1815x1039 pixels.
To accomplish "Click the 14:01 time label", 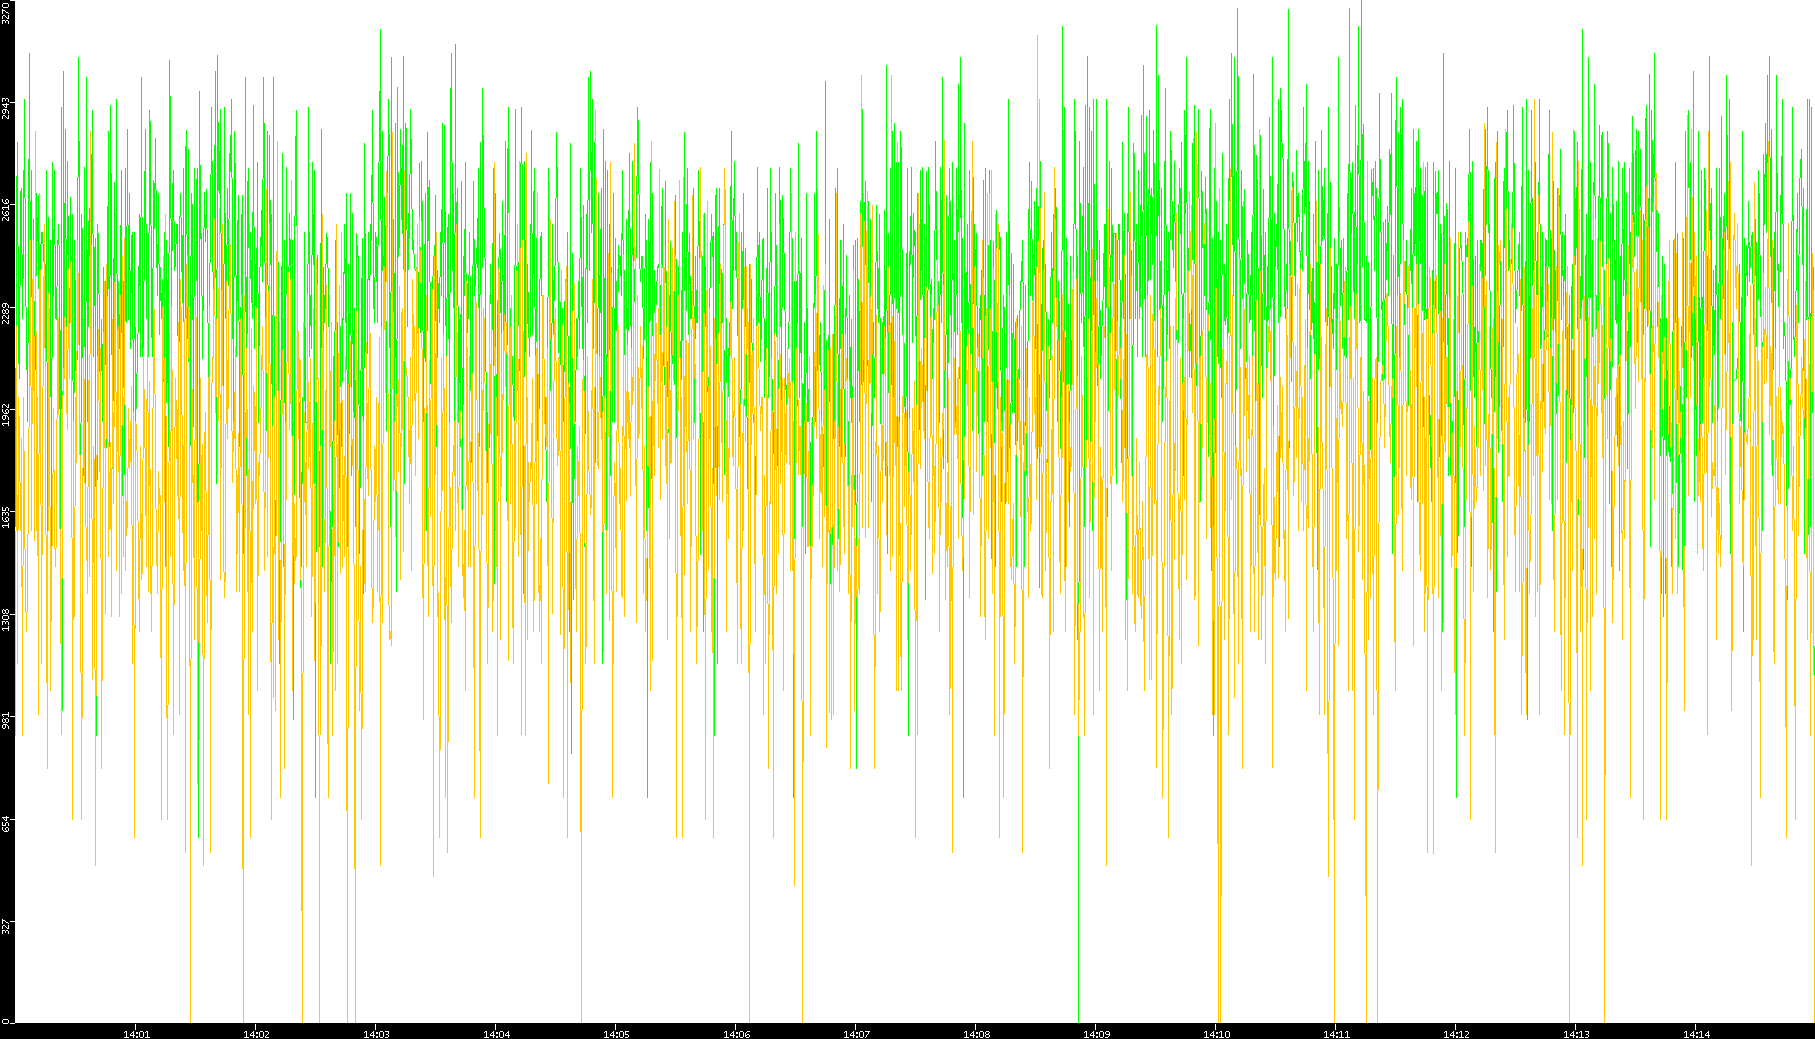I will click(136, 1033).
